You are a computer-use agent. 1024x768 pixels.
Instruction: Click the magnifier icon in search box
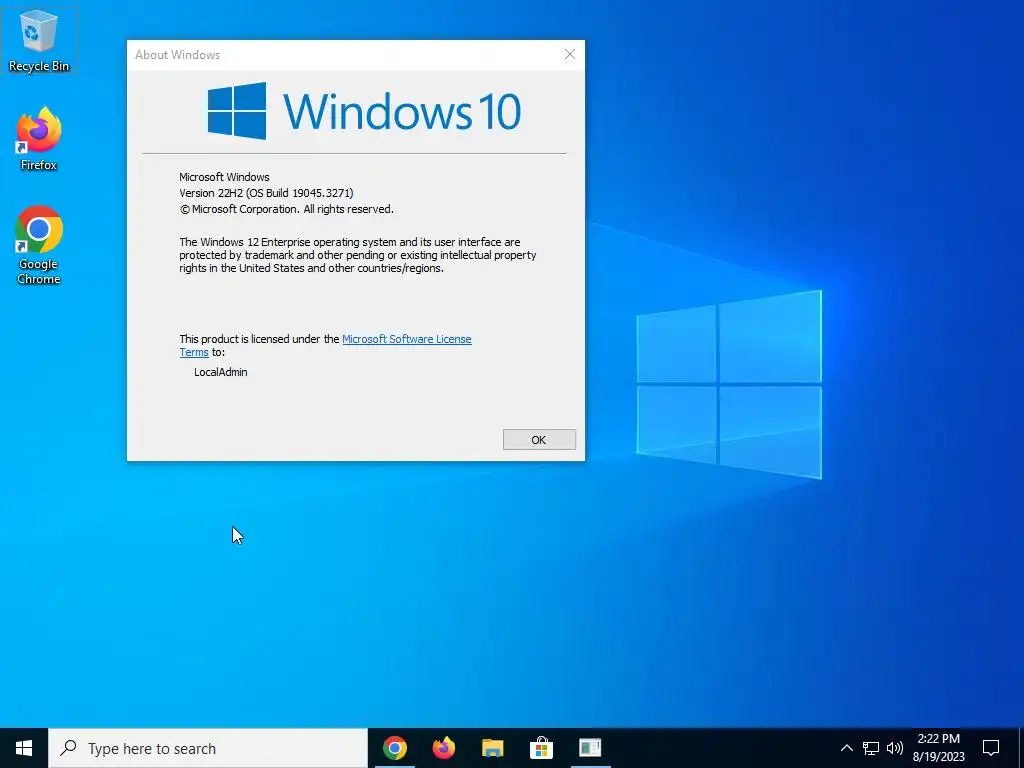click(68, 748)
